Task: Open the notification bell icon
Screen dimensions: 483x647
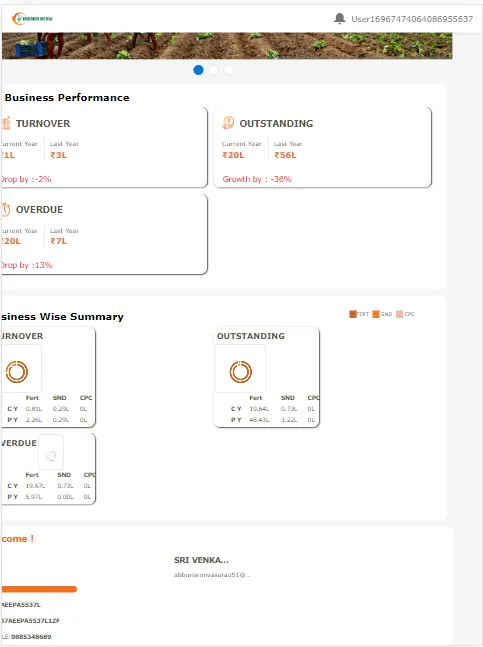Action: 339,19
